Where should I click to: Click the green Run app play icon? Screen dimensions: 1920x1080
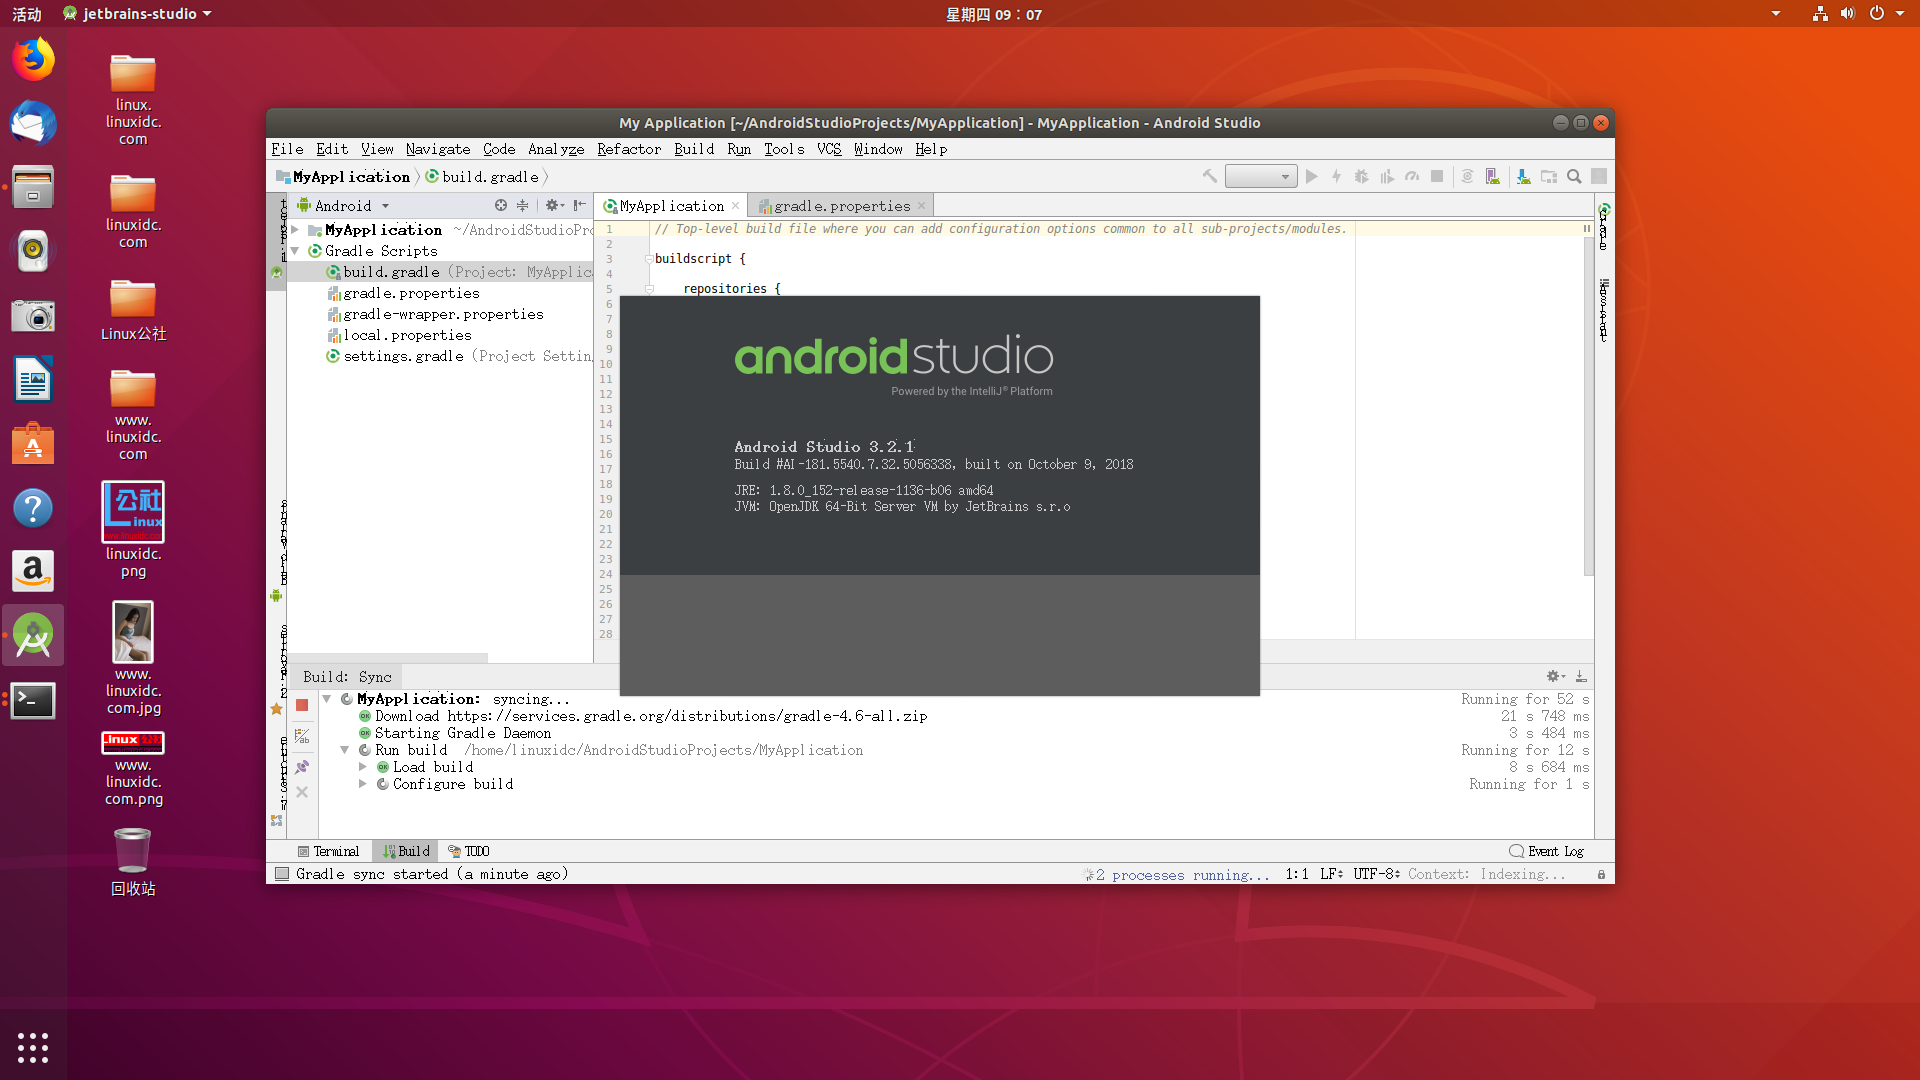(1312, 176)
